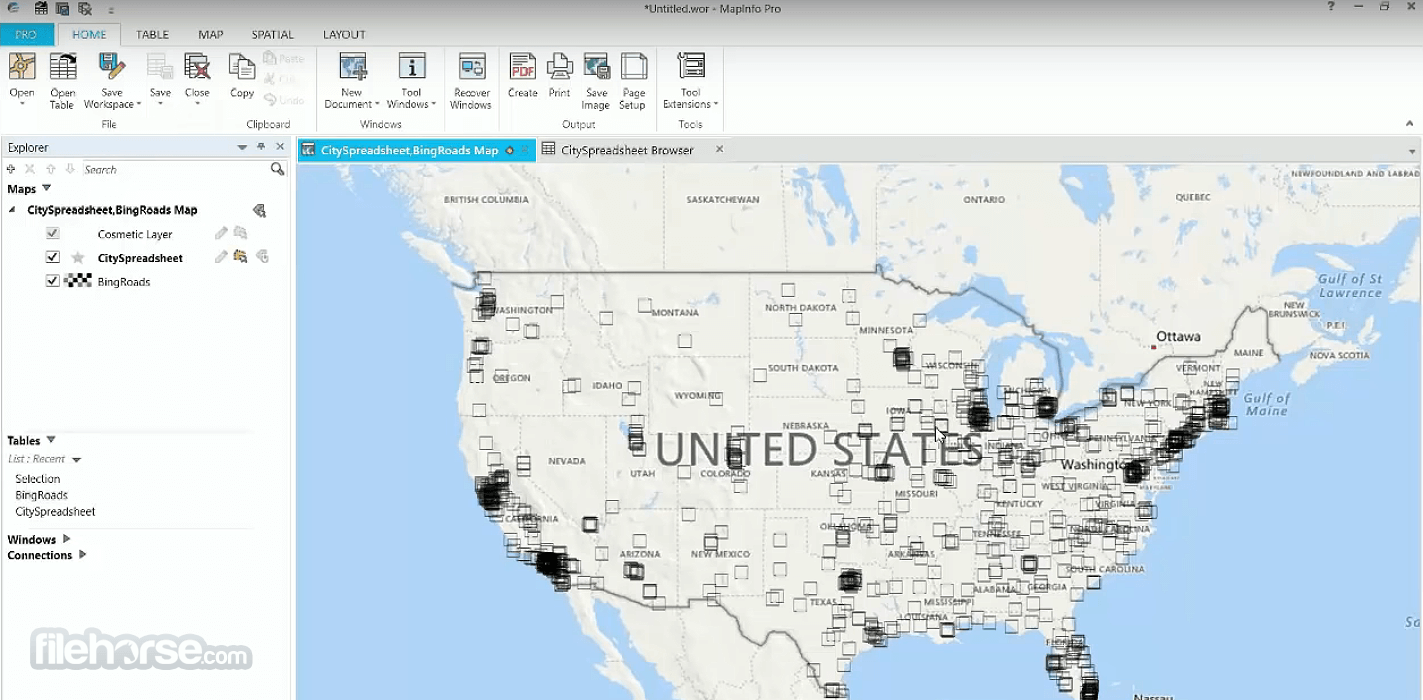Select BingRoads in the Tables list
Viewport: 1423px width, 700px height.
pyautogui.click(x=41, y=495)
